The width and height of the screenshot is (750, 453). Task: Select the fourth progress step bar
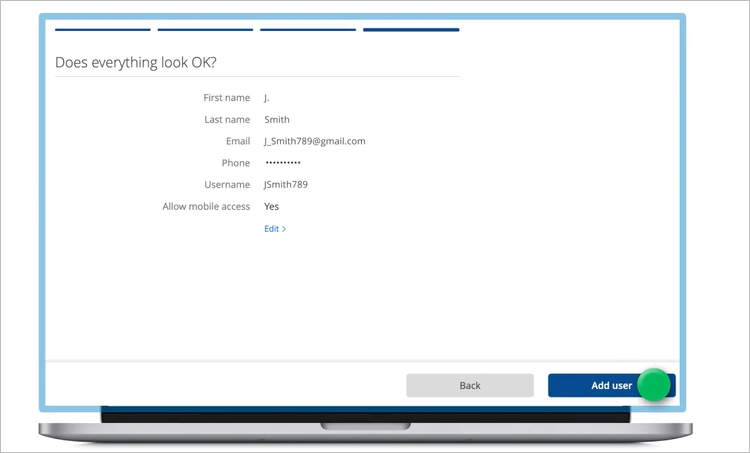click(x=411, y=30)
